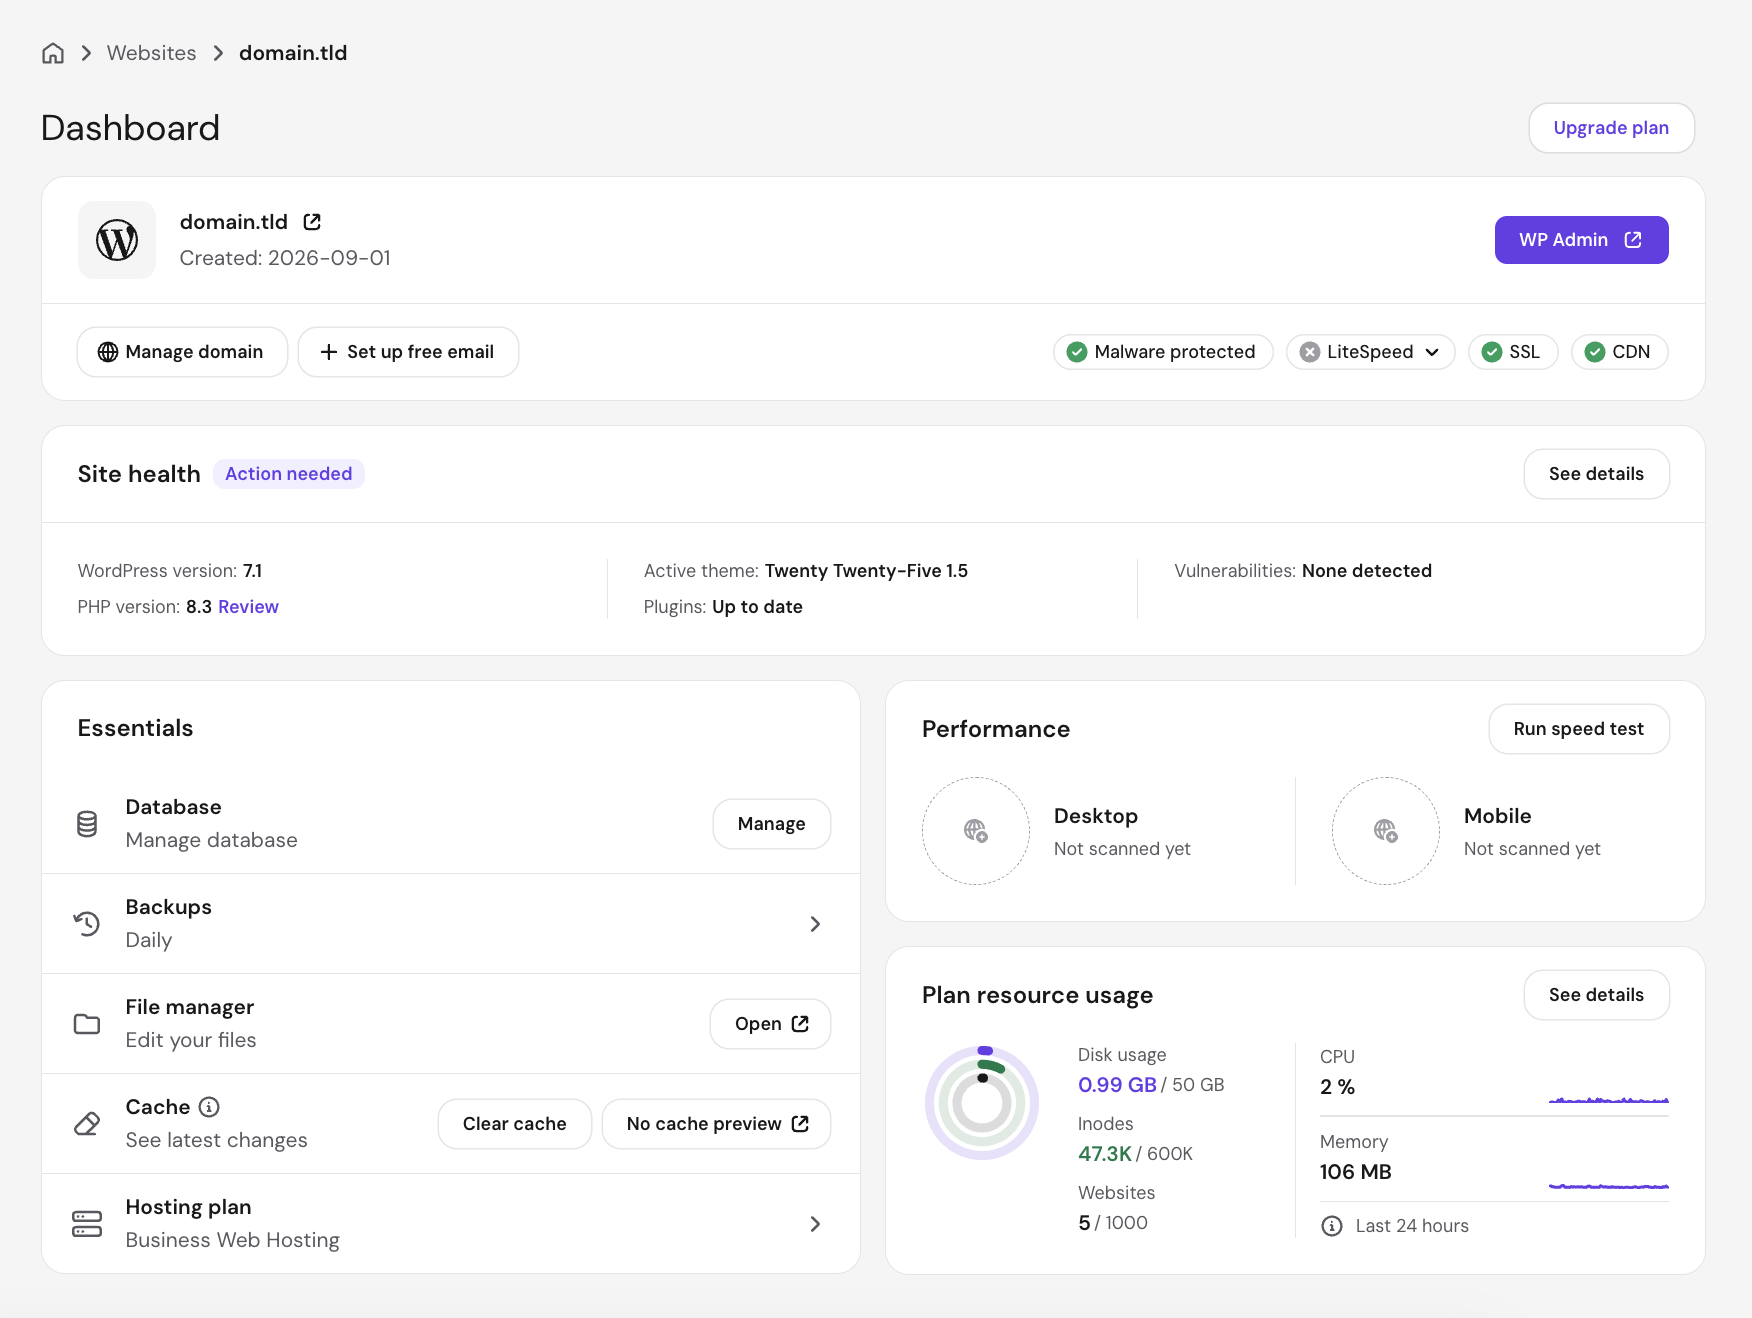
Task: Click the Malware protected status badge
Action: point(1163,352)
